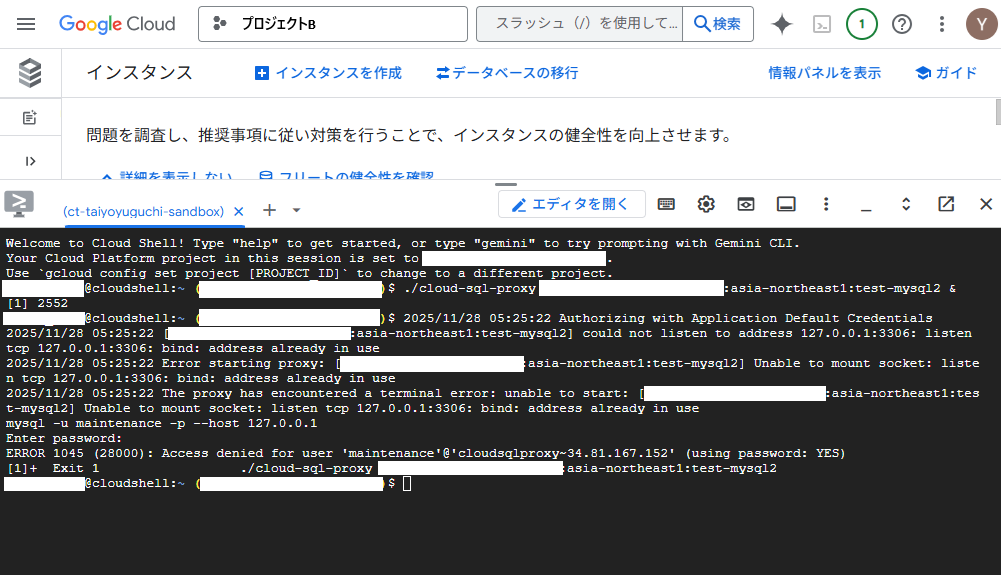Toggle the on-screen keyboard icon in Cloud Shell
Screen dimensions: 1001x575
(x=666, y=204)
